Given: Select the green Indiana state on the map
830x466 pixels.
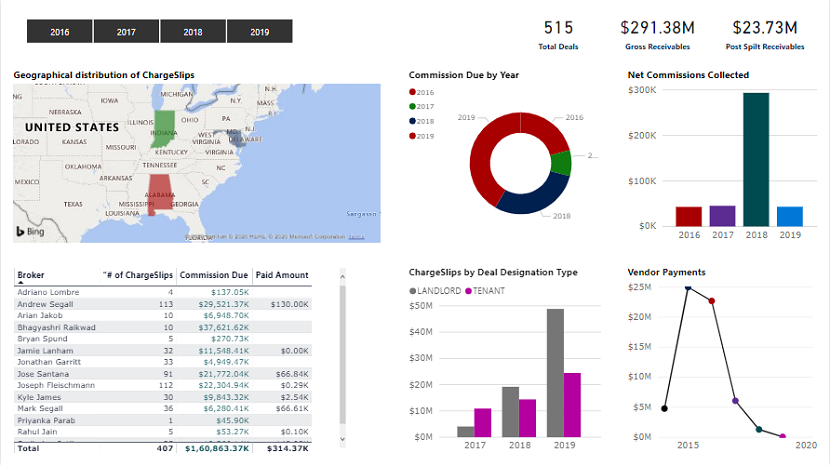Looking at the screenshot, I should (164, 126).
